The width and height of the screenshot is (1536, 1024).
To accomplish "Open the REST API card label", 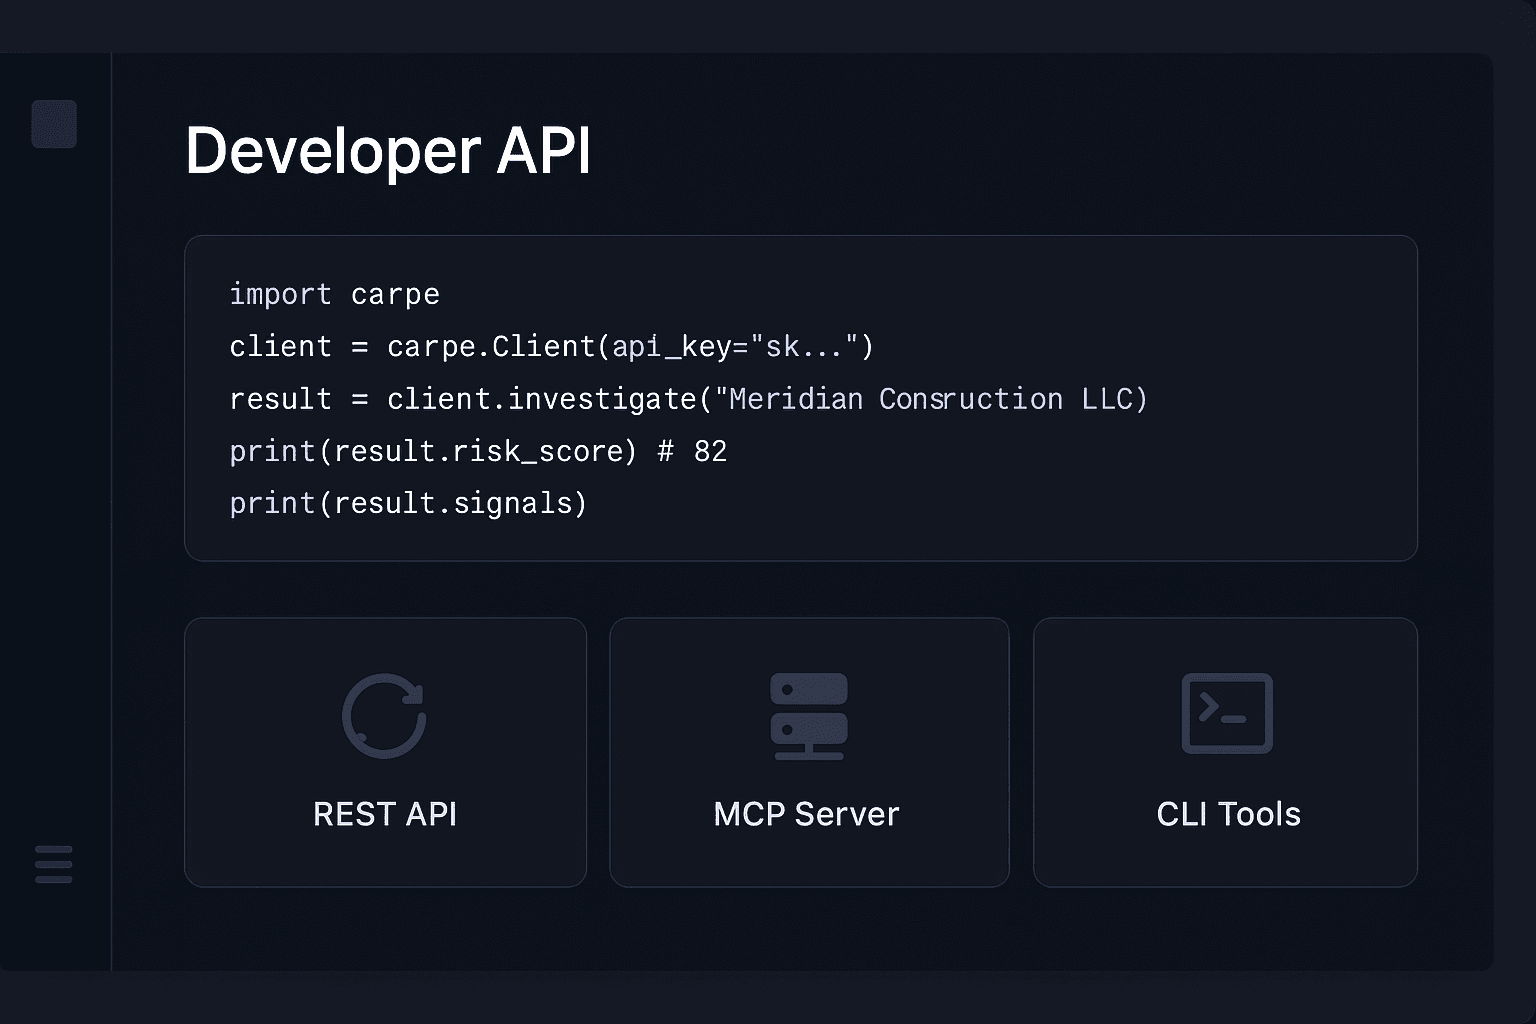I will pyautogui.click(x=385, y=814).
